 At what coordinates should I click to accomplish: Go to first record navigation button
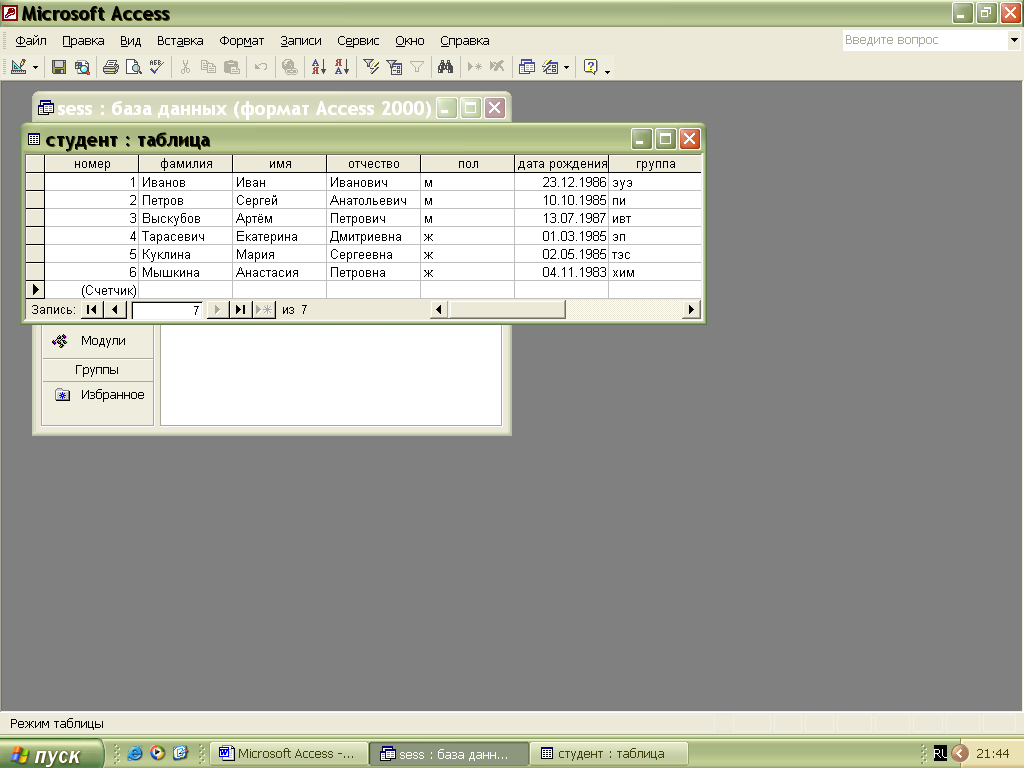click(x=91, y=310)
